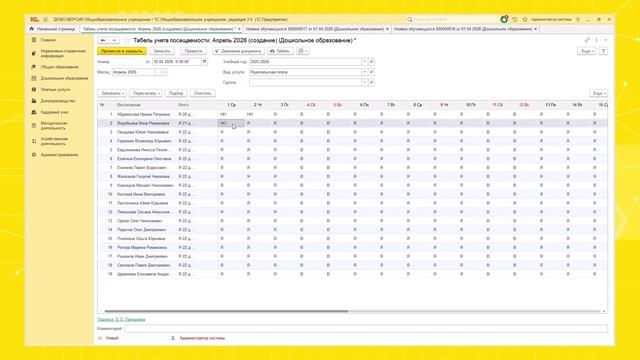Expand Вид услуги dropdown arrow
Image resolution: width=640 pixels, height=360 pixels.
tap(364, 72)
